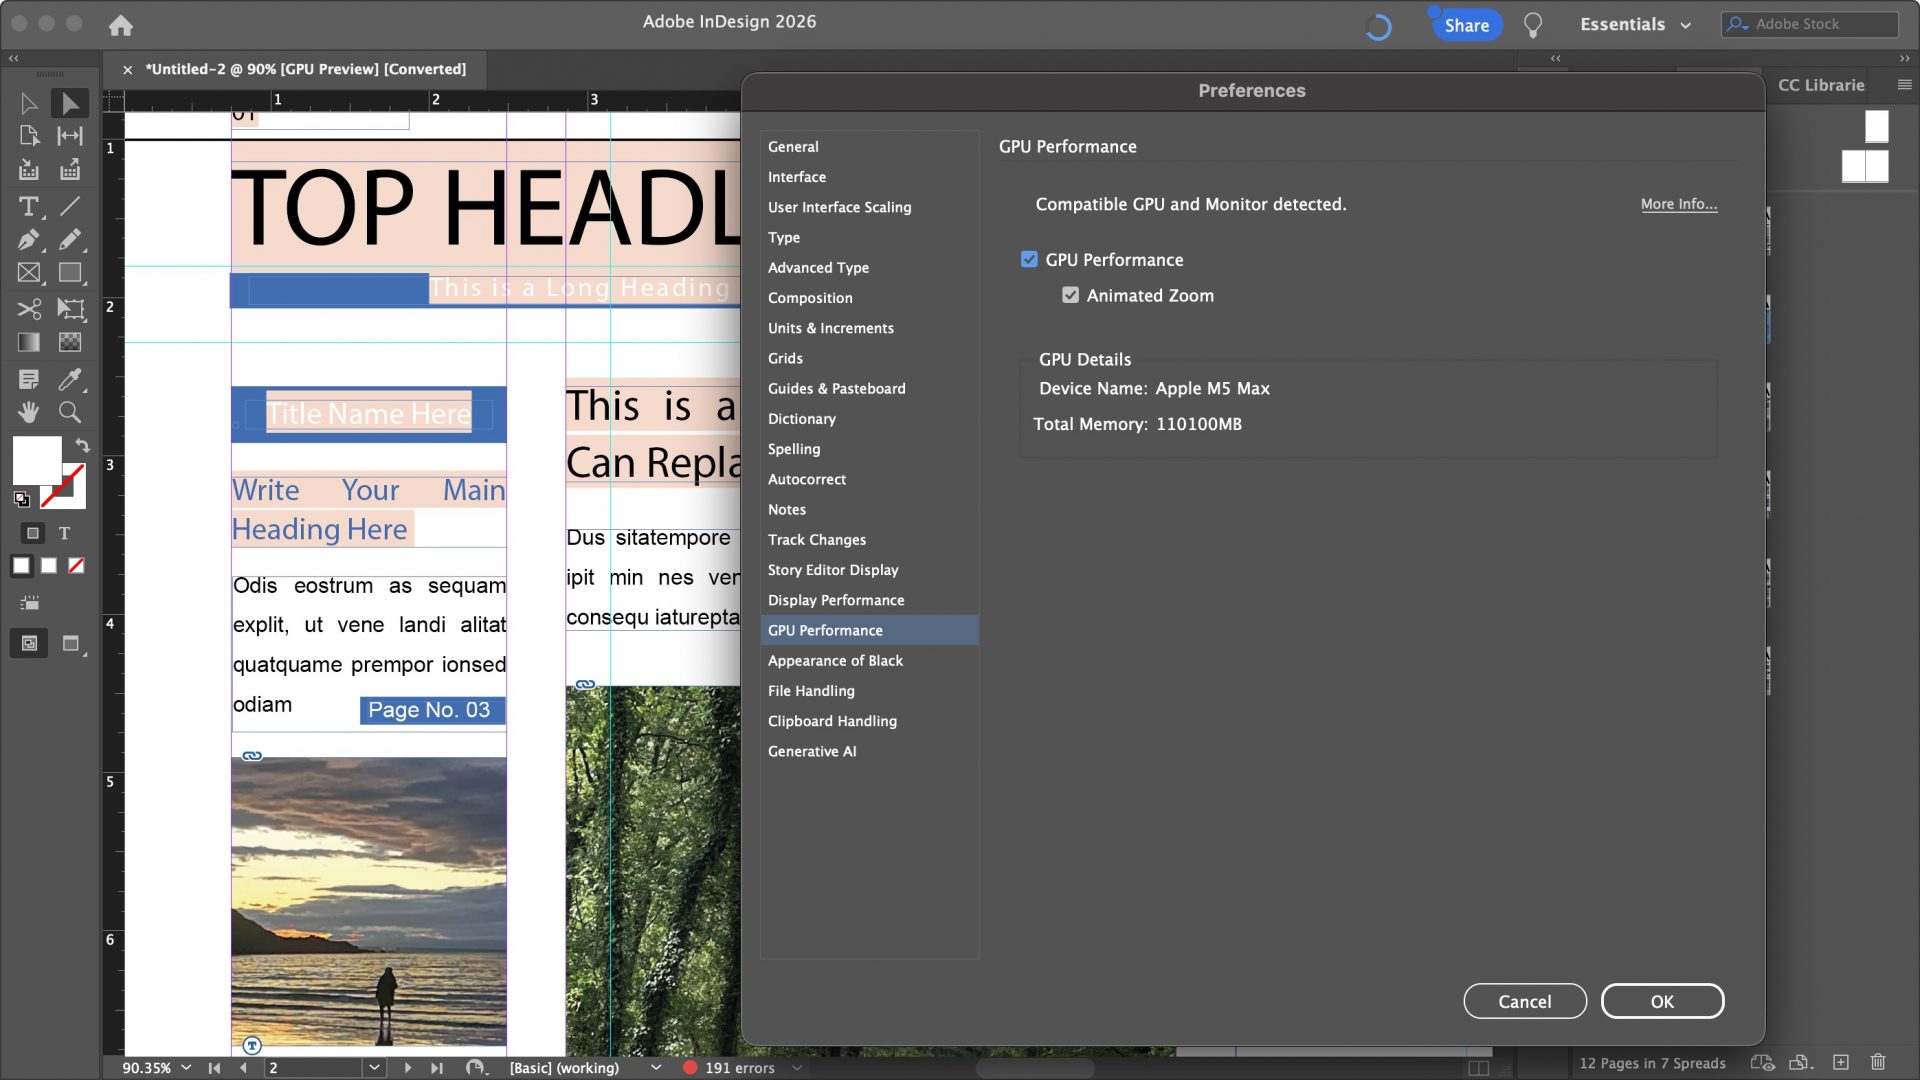
Task: Click the Fill color swatch
Action: pyautogui.click(x=37, y=461)
